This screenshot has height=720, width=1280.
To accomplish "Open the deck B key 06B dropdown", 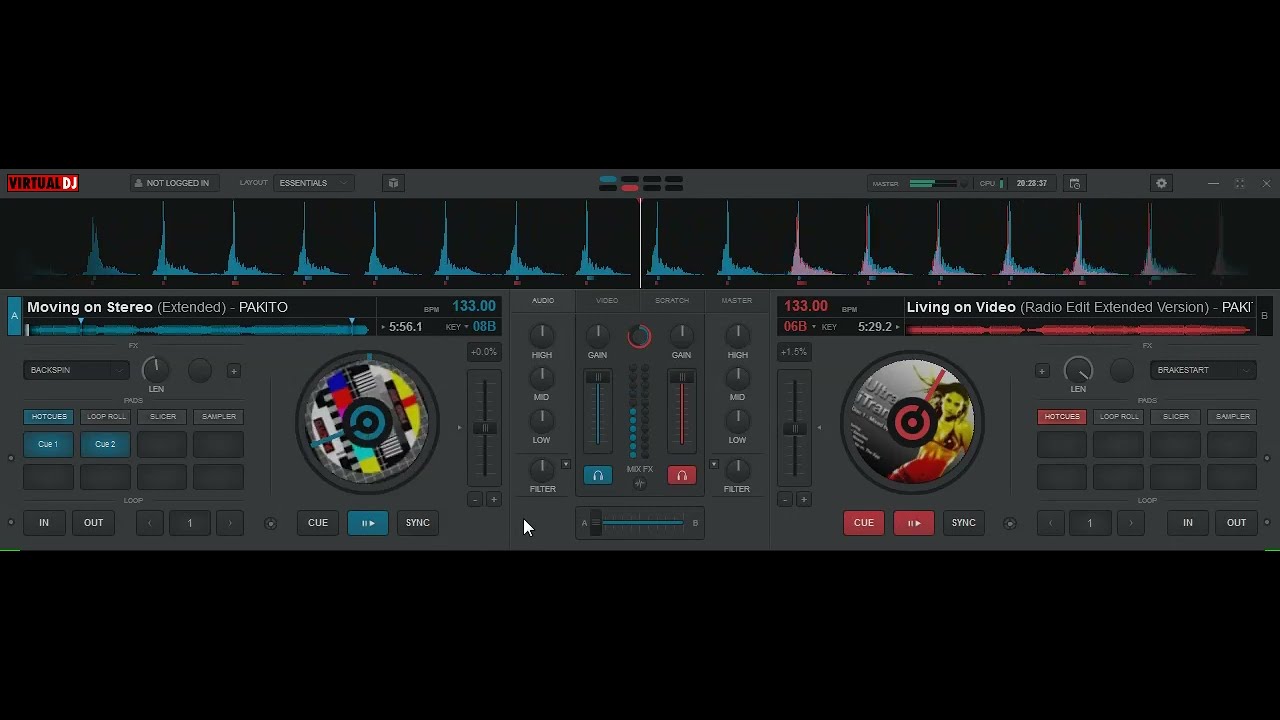I will (800, 327).
